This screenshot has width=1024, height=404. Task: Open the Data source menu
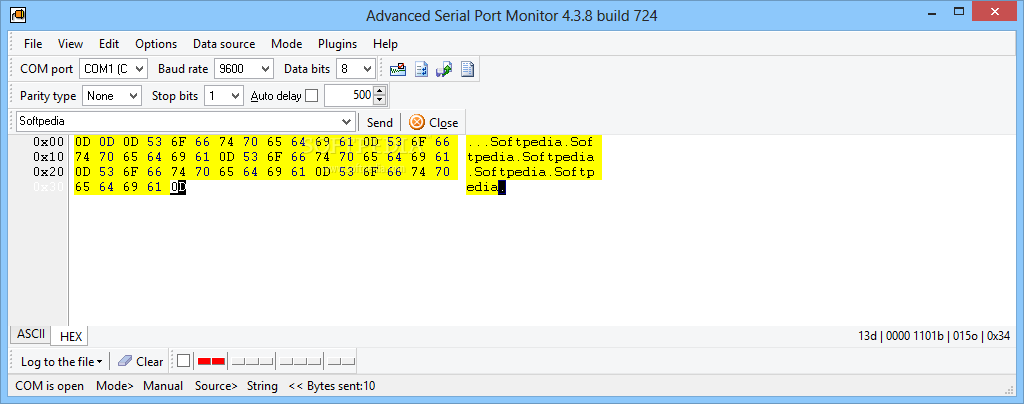tap(224, 44)
